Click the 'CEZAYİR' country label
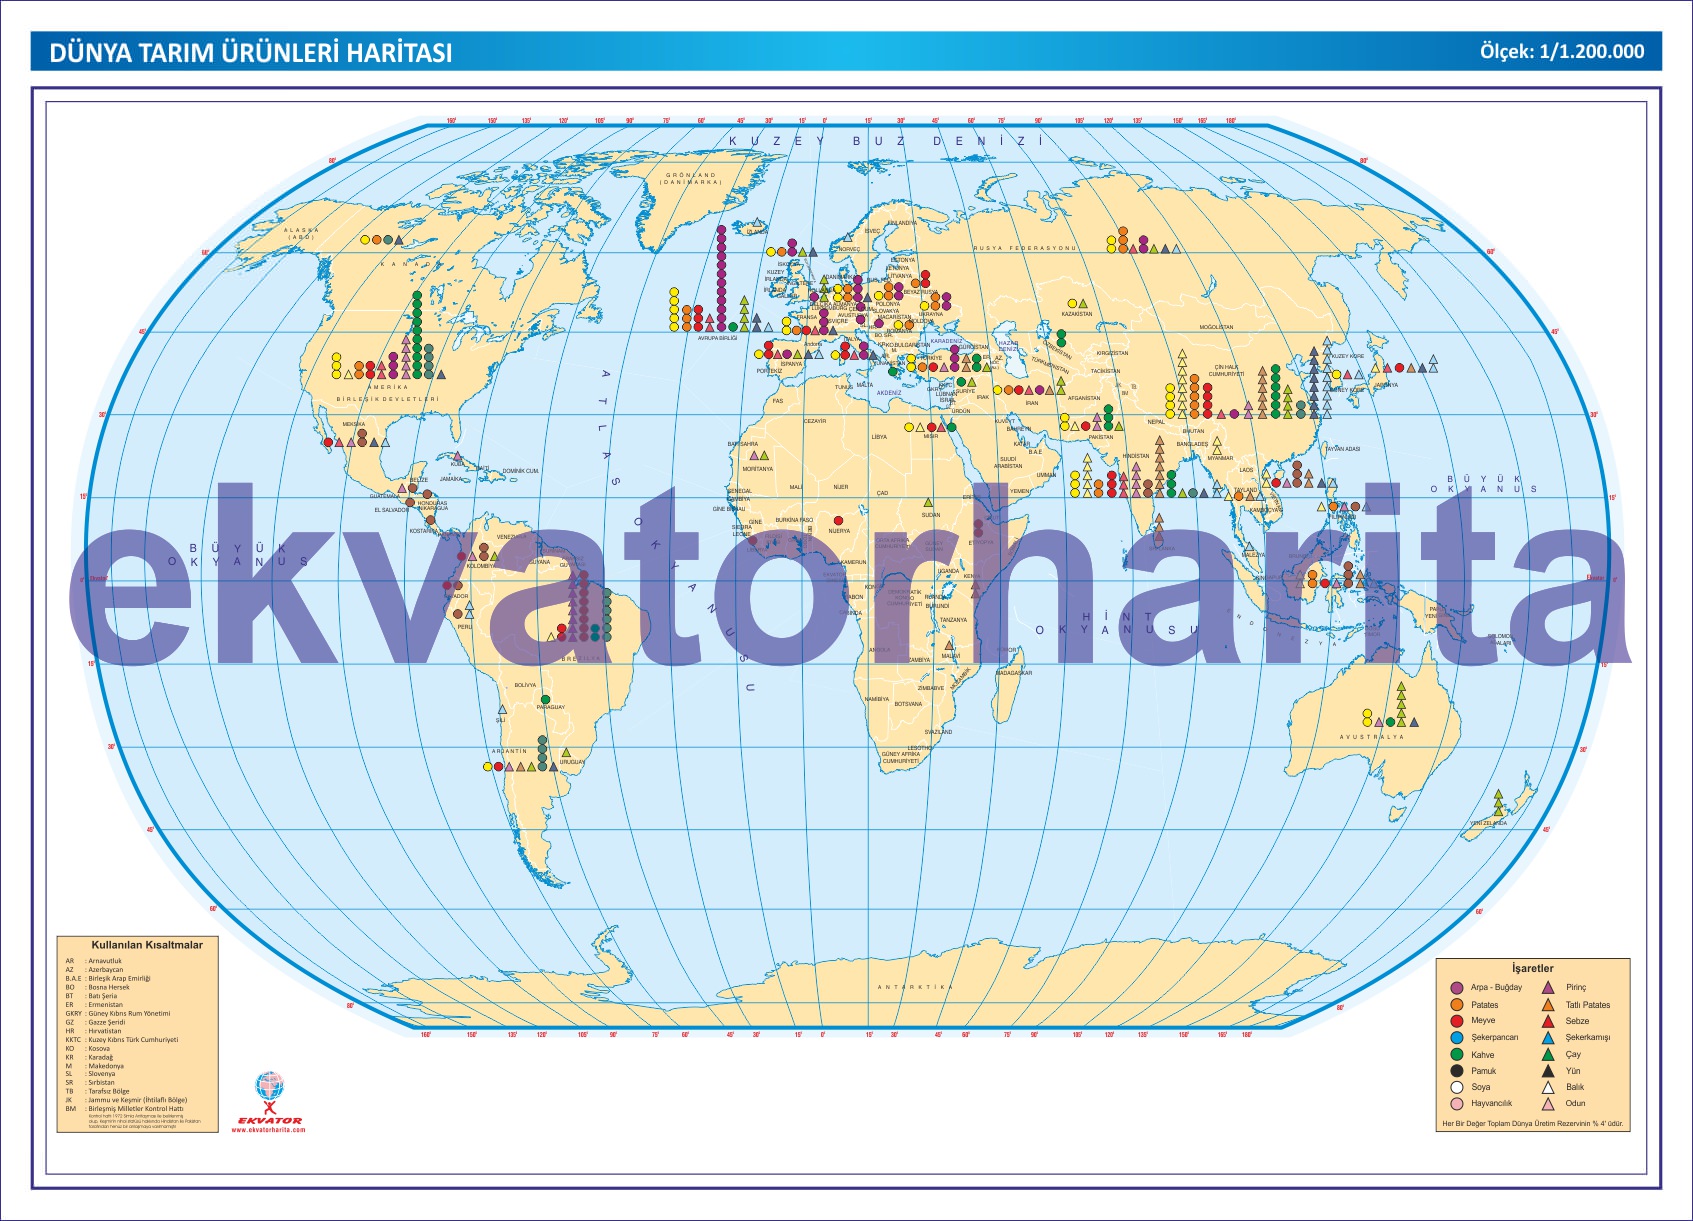The width and height of the screenshot is (1693, 1221). point(815,421)
